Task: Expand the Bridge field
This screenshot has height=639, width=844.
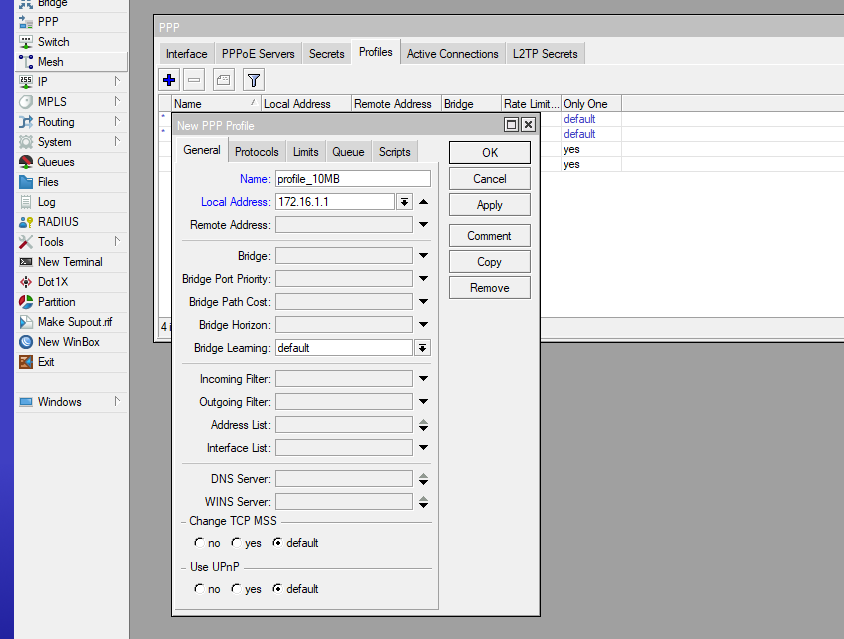Action: pyautogui.click(x=424, y=256)
